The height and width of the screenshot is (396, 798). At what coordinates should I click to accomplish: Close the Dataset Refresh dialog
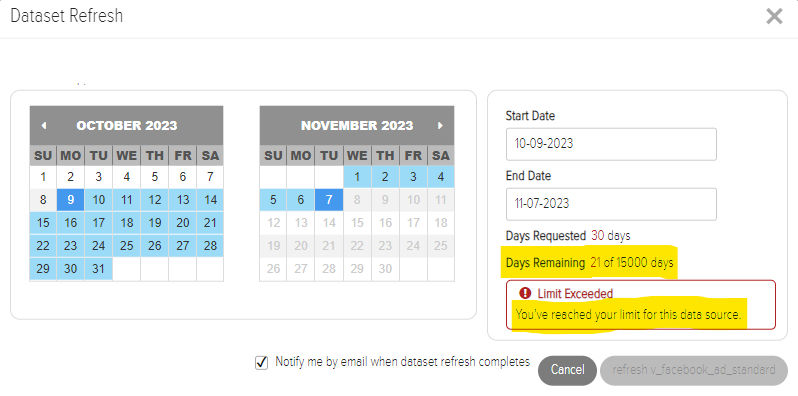pos(774,16)
